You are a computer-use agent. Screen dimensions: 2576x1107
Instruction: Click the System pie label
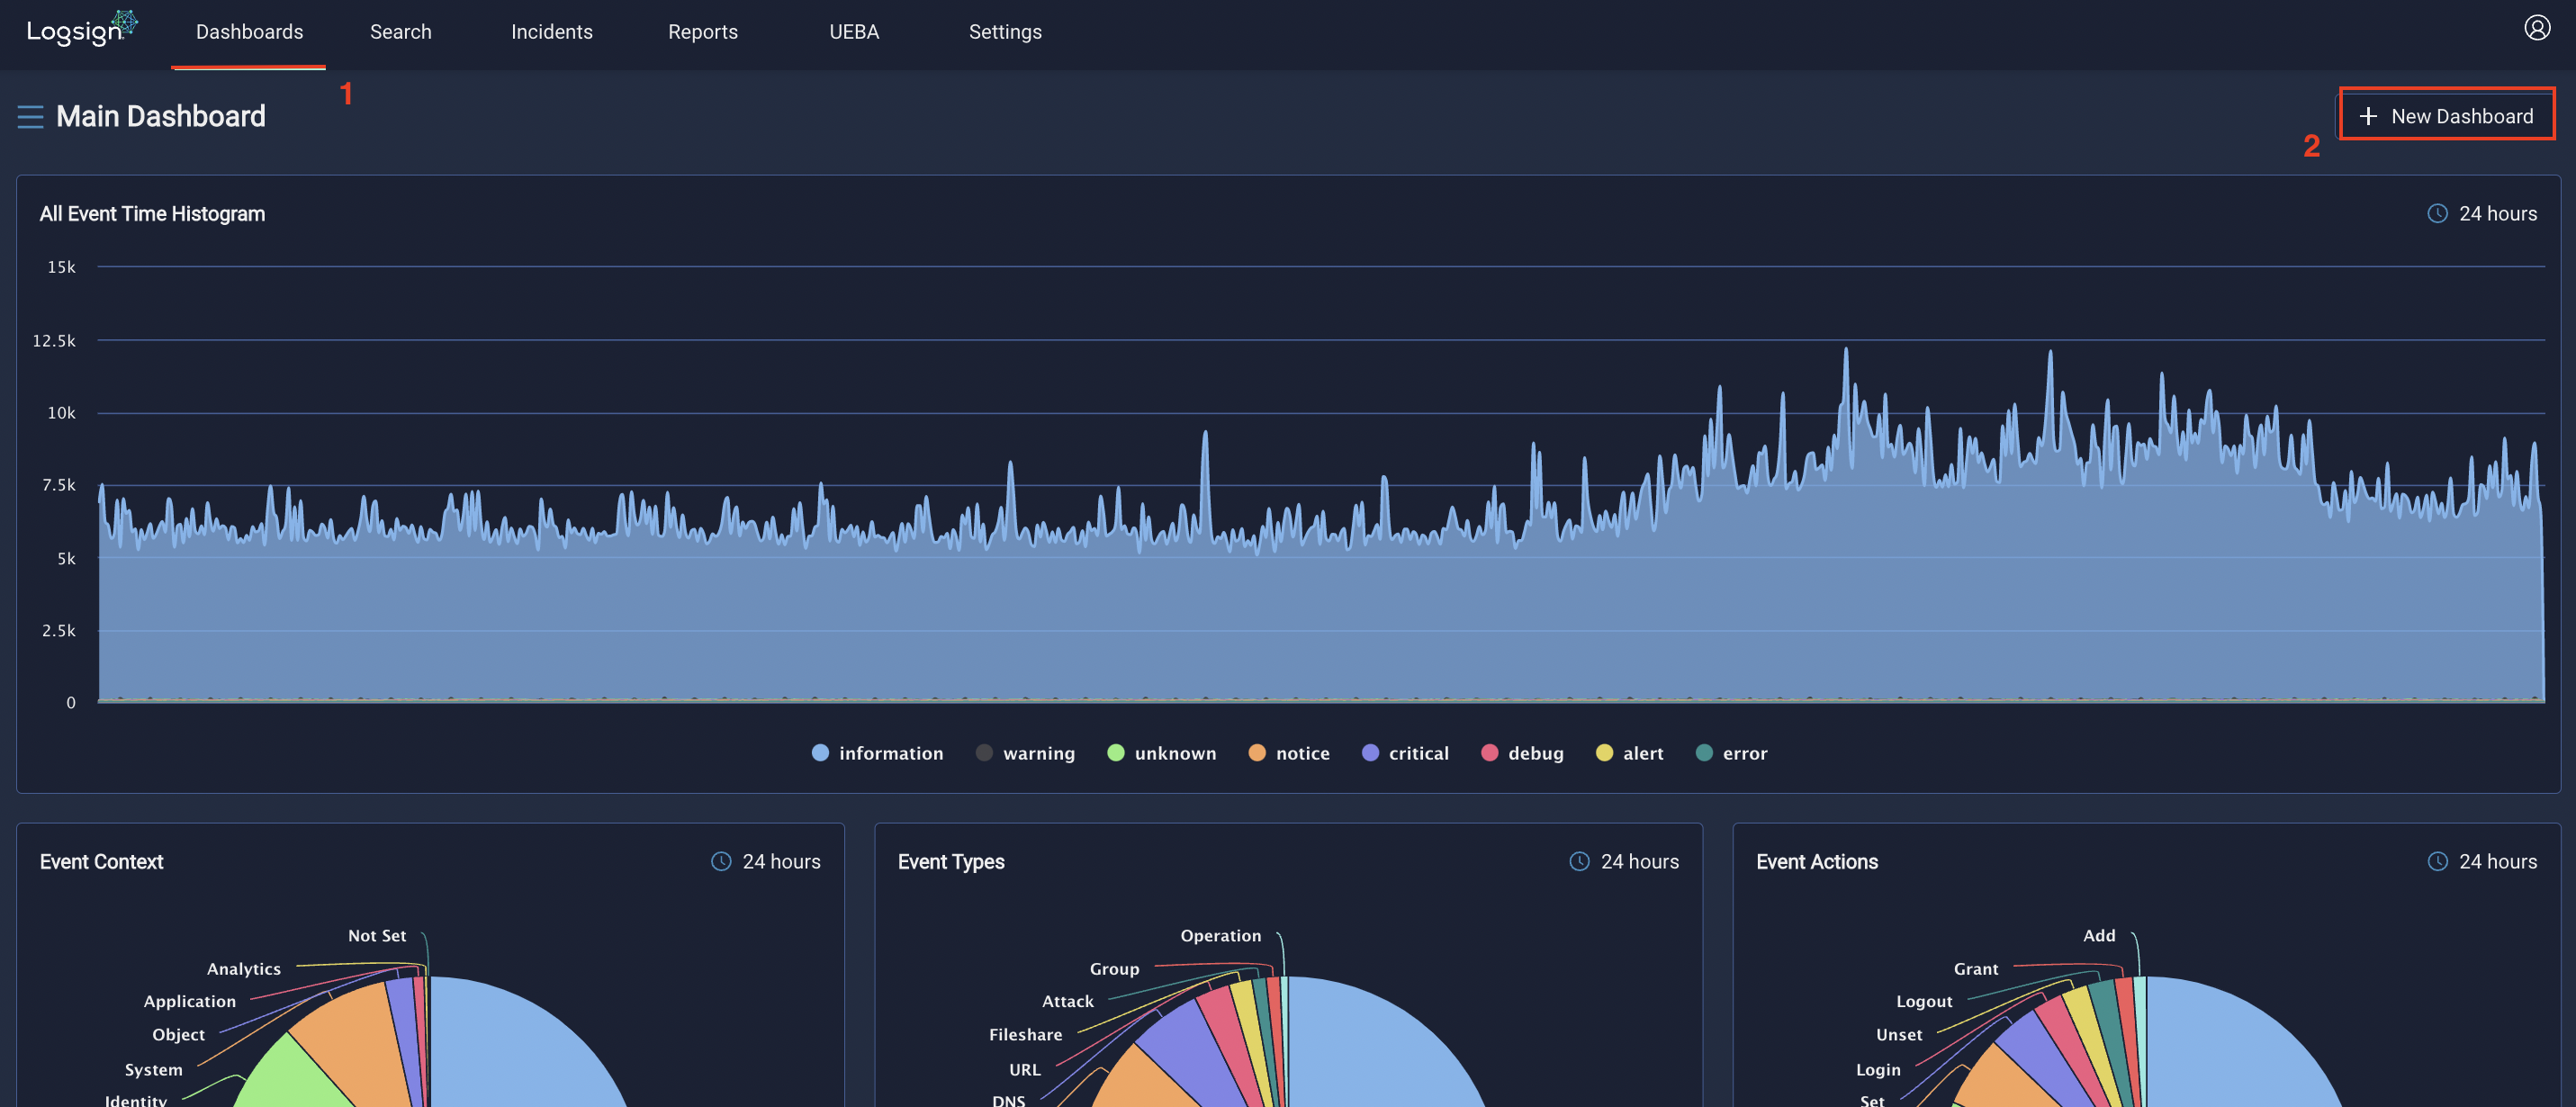[x=153, y=1070]
